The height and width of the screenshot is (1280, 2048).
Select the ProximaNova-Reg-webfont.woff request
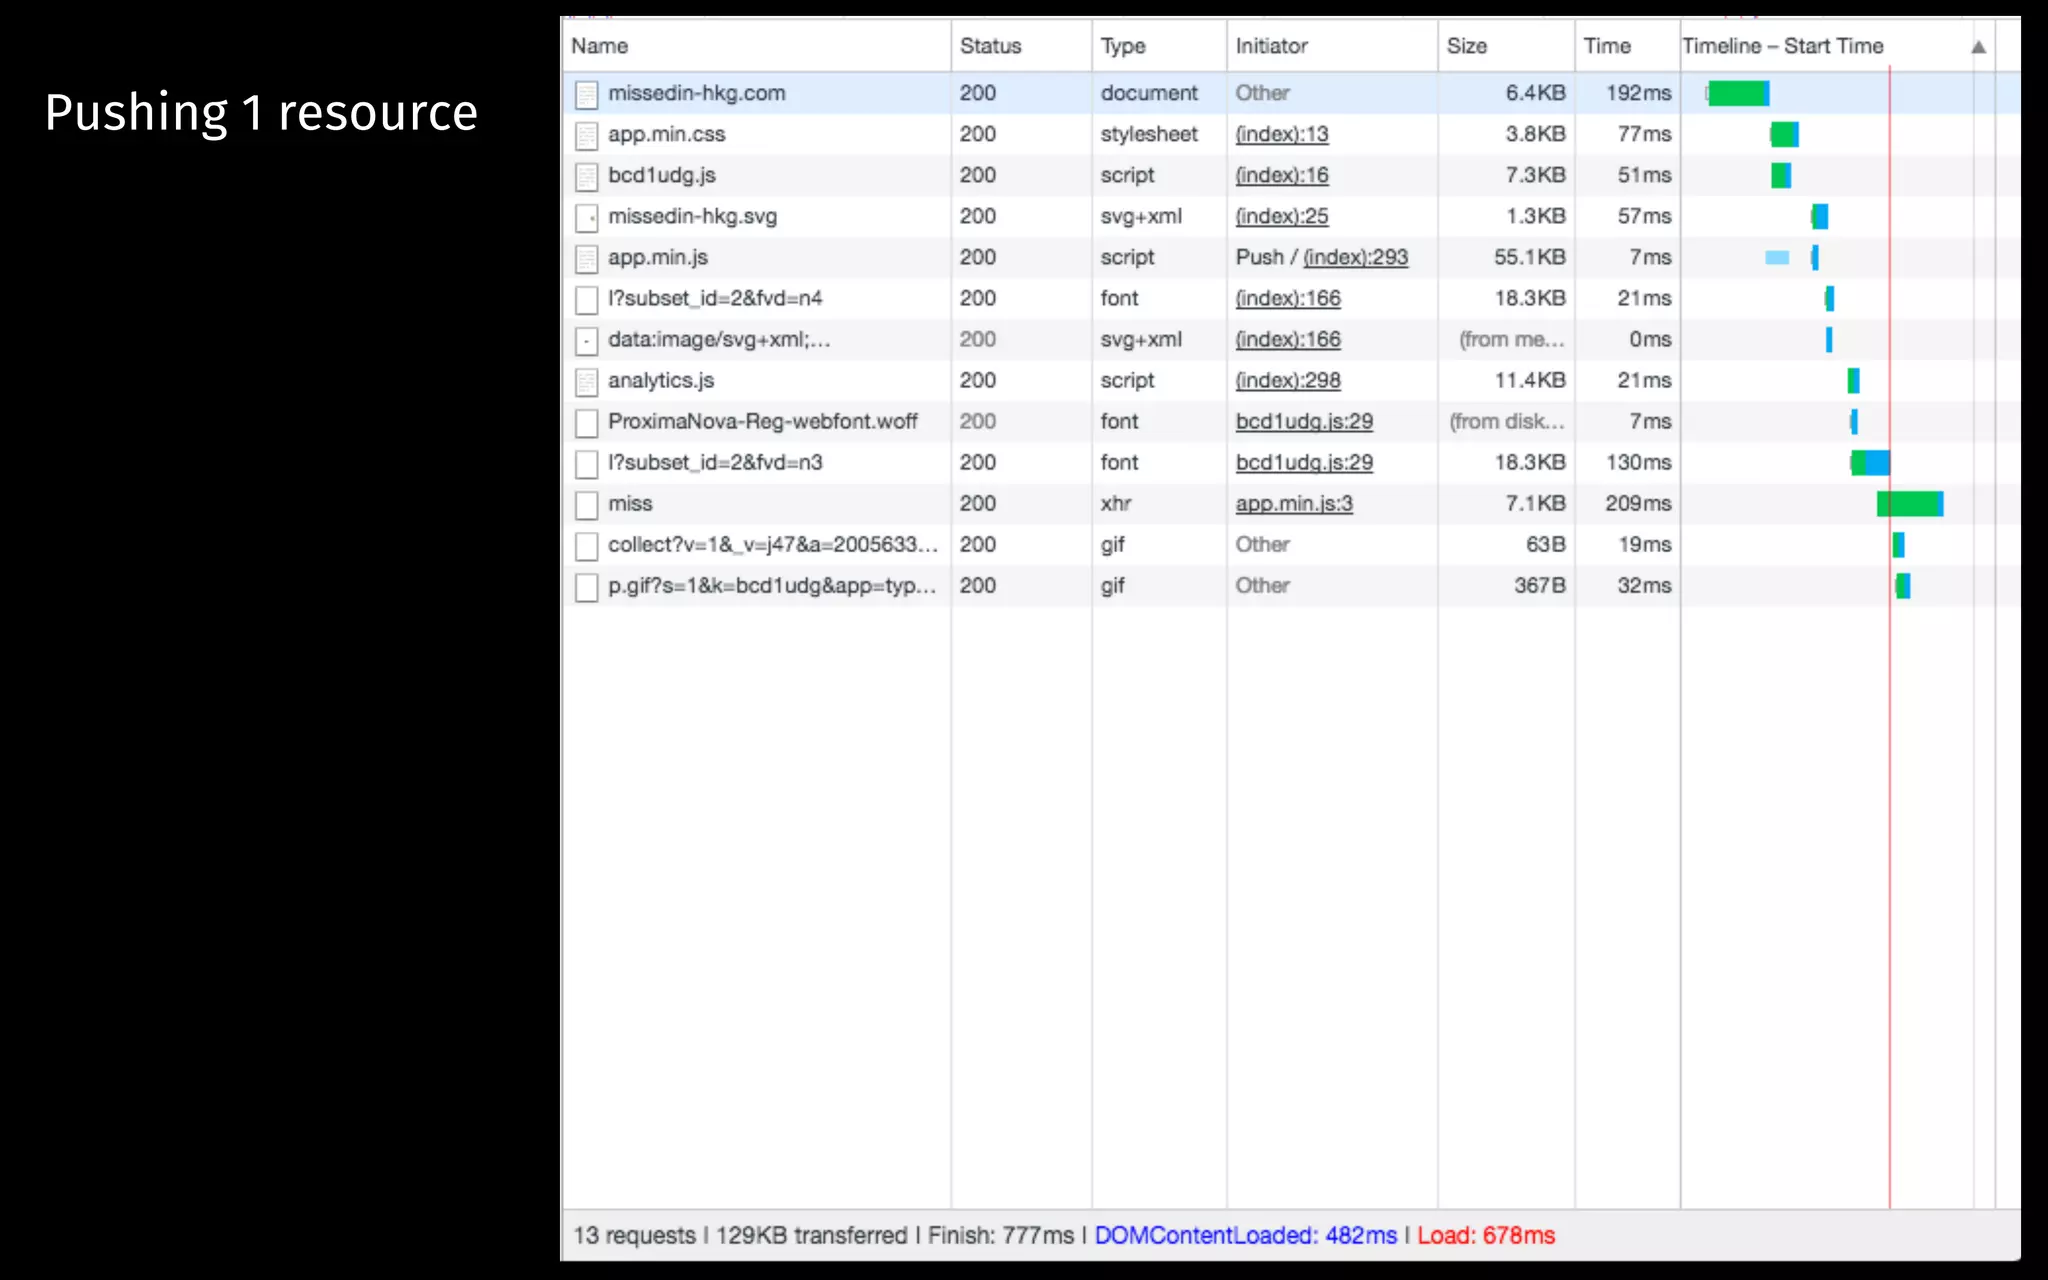[763, 421]
